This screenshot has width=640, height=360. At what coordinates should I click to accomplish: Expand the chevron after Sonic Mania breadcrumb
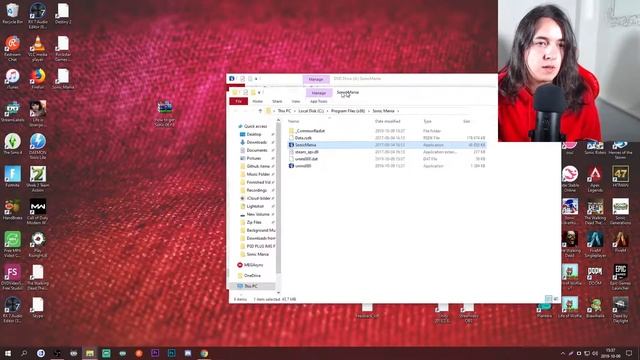(x=398, y=111)
